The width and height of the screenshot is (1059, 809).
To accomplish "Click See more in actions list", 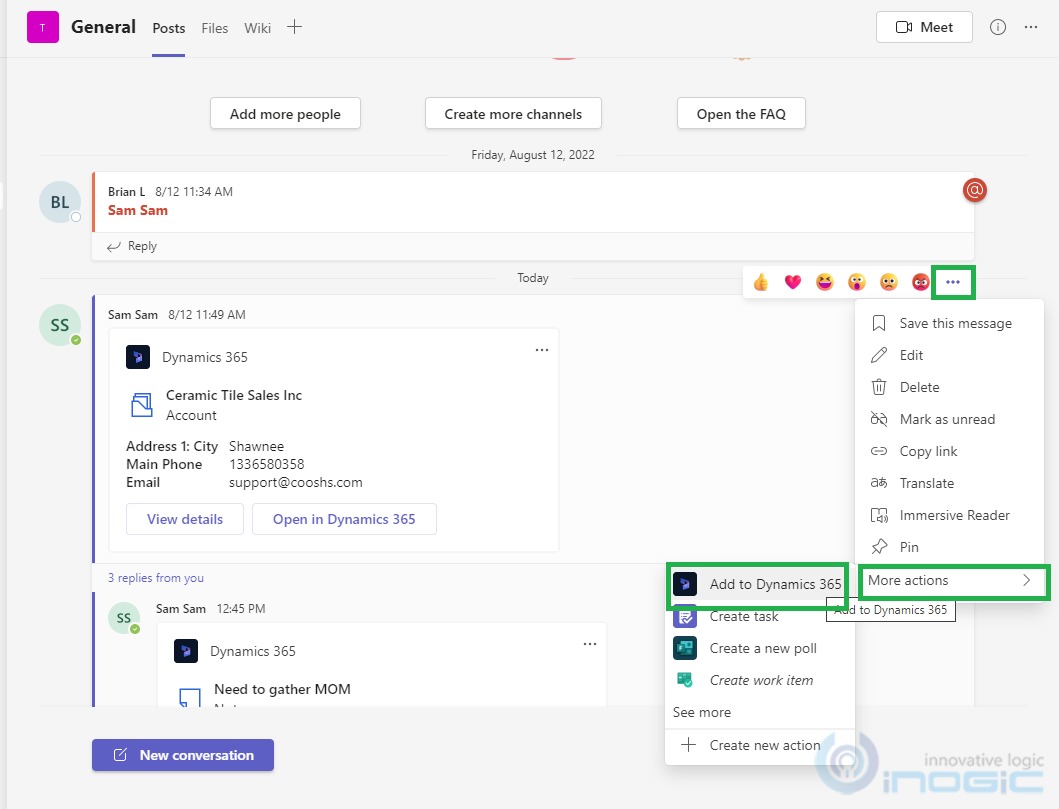I will (x=702, y=712).
